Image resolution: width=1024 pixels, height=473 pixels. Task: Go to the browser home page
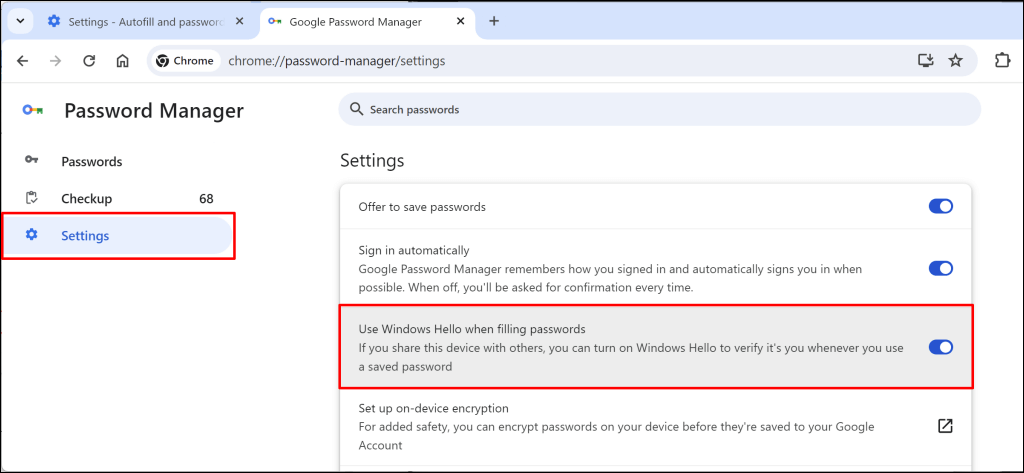click(122, 60)
